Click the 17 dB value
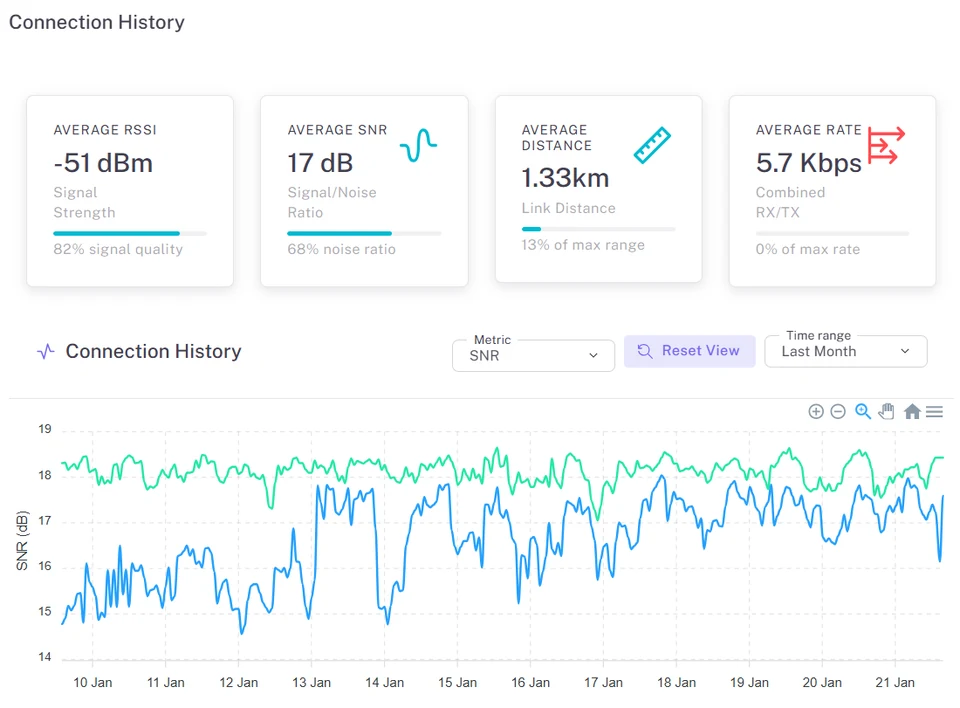 click(320, 163)
